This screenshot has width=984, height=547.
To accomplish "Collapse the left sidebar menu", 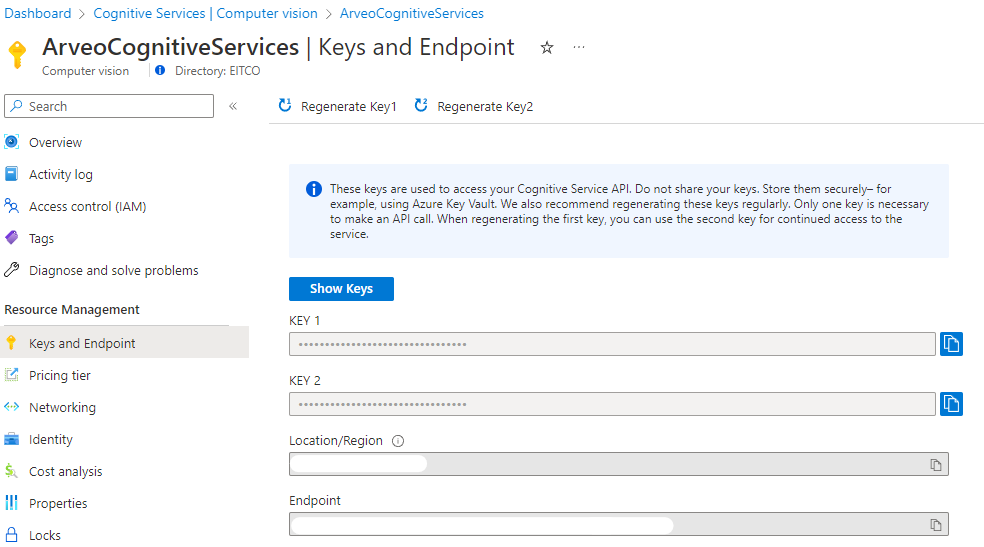I will click(x=233, y=106).
